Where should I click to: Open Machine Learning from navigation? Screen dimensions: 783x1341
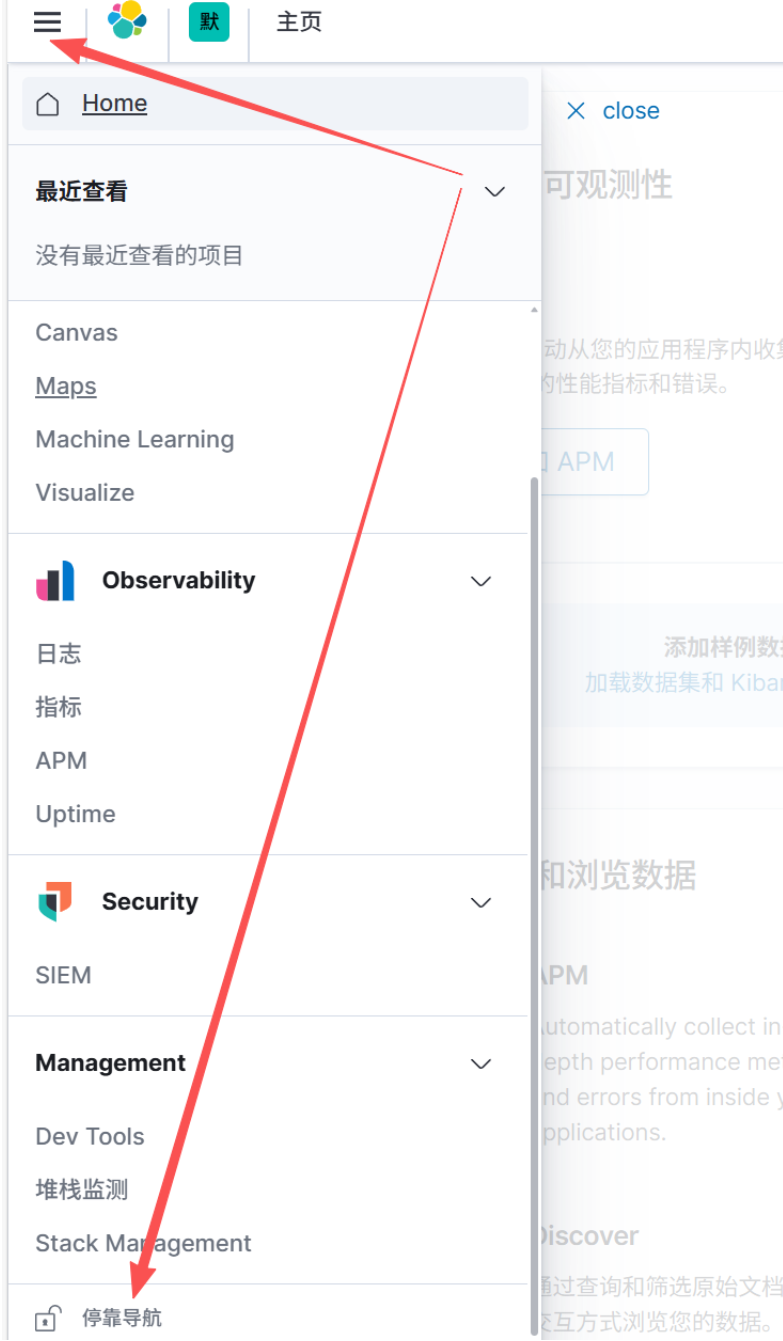pyautogui.click(x=135, y=439)
